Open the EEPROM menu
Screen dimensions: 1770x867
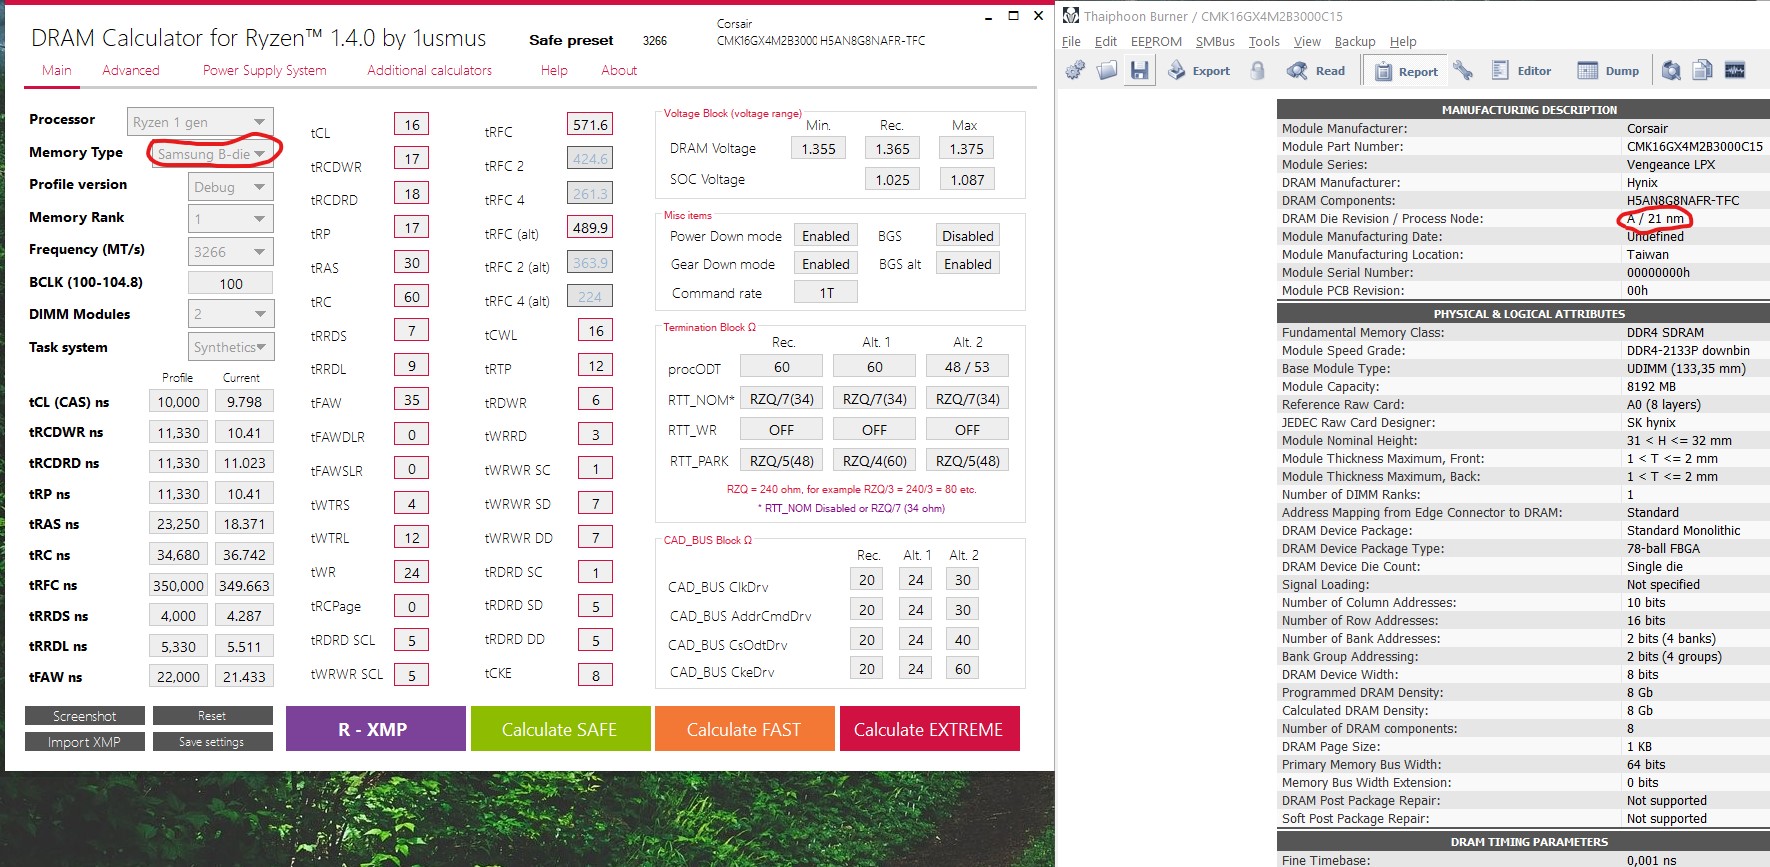[x=1156, y=41]
